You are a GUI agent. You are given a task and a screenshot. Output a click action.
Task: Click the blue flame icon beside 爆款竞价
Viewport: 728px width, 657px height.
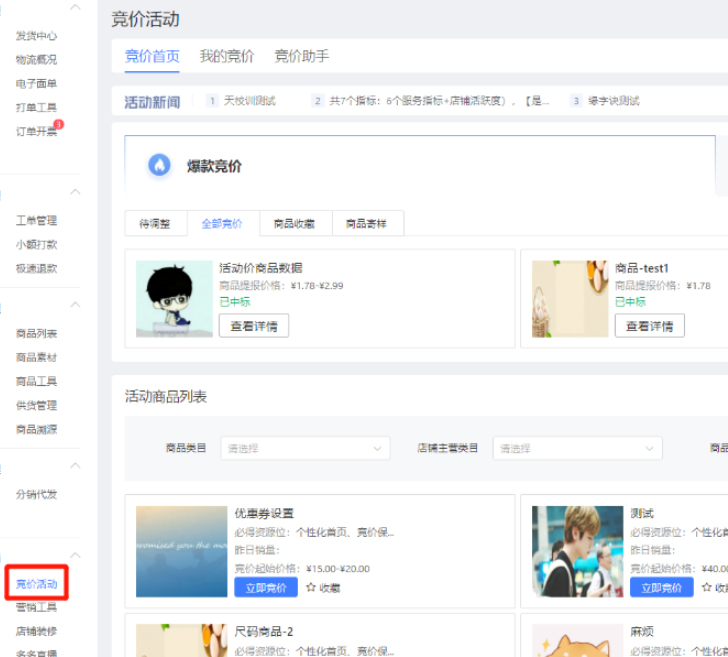[x=159, y=165]
